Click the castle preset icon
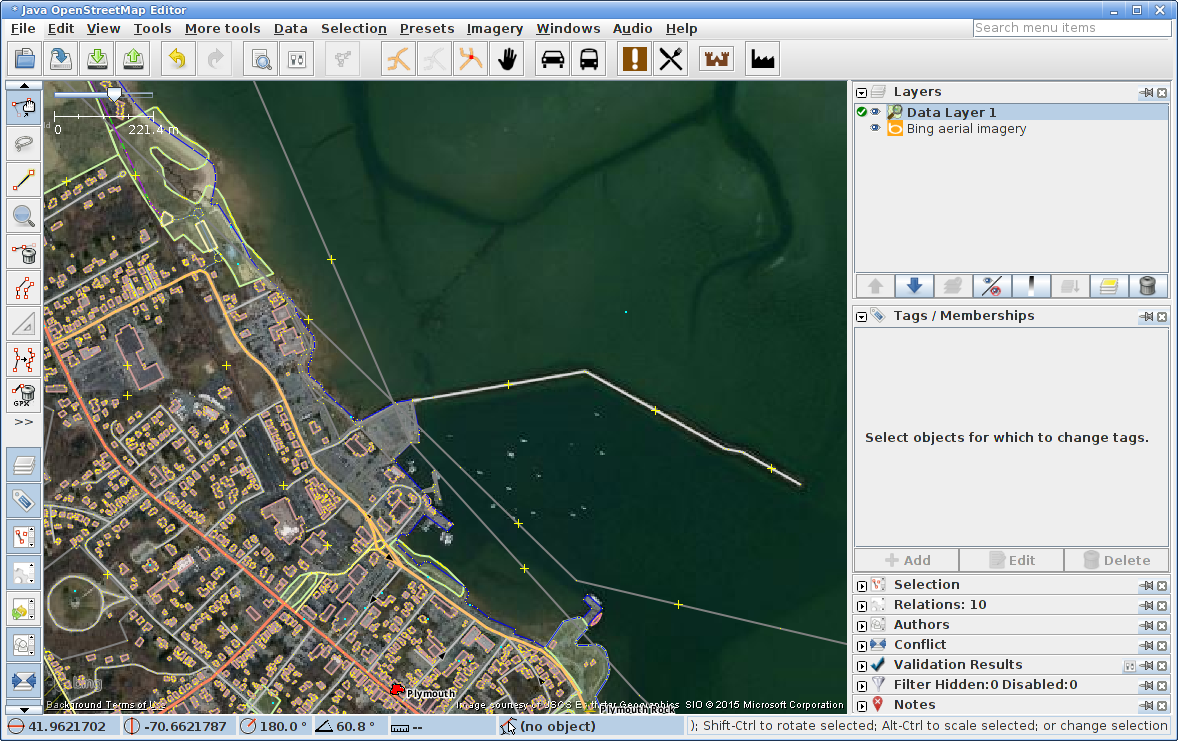The image size is (1178, 741). (716, 59)
